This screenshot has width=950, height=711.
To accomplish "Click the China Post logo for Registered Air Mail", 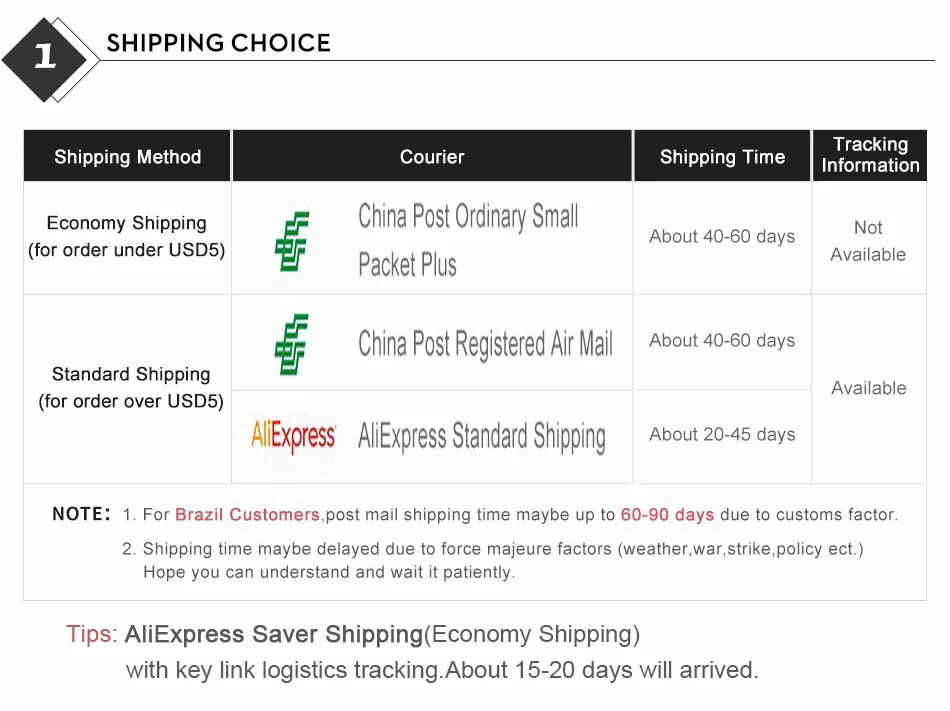I will [292, 344].
